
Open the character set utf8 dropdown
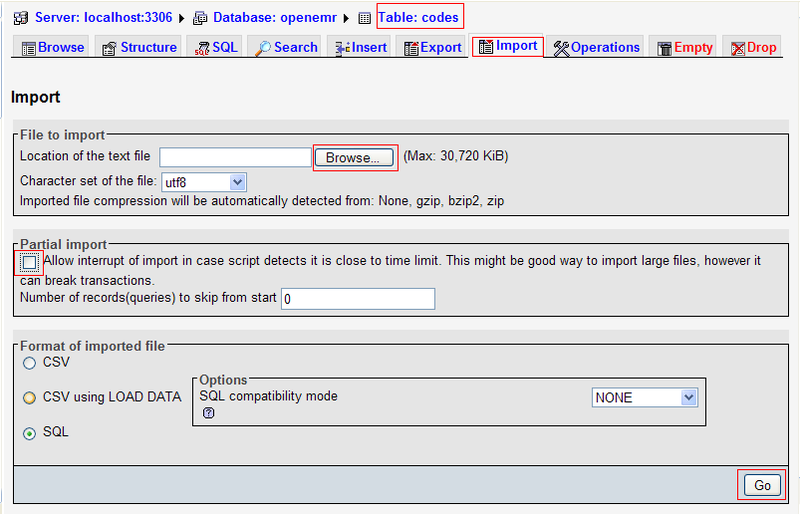[203, 182]
